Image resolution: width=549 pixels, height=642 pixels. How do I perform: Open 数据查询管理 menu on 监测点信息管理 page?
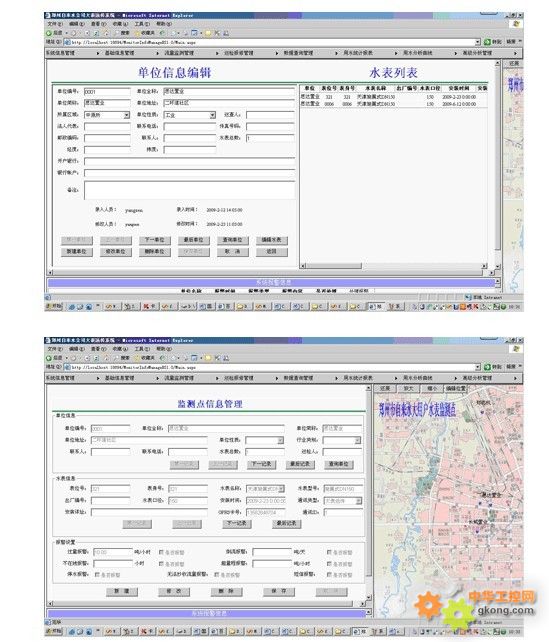[298, 378]
